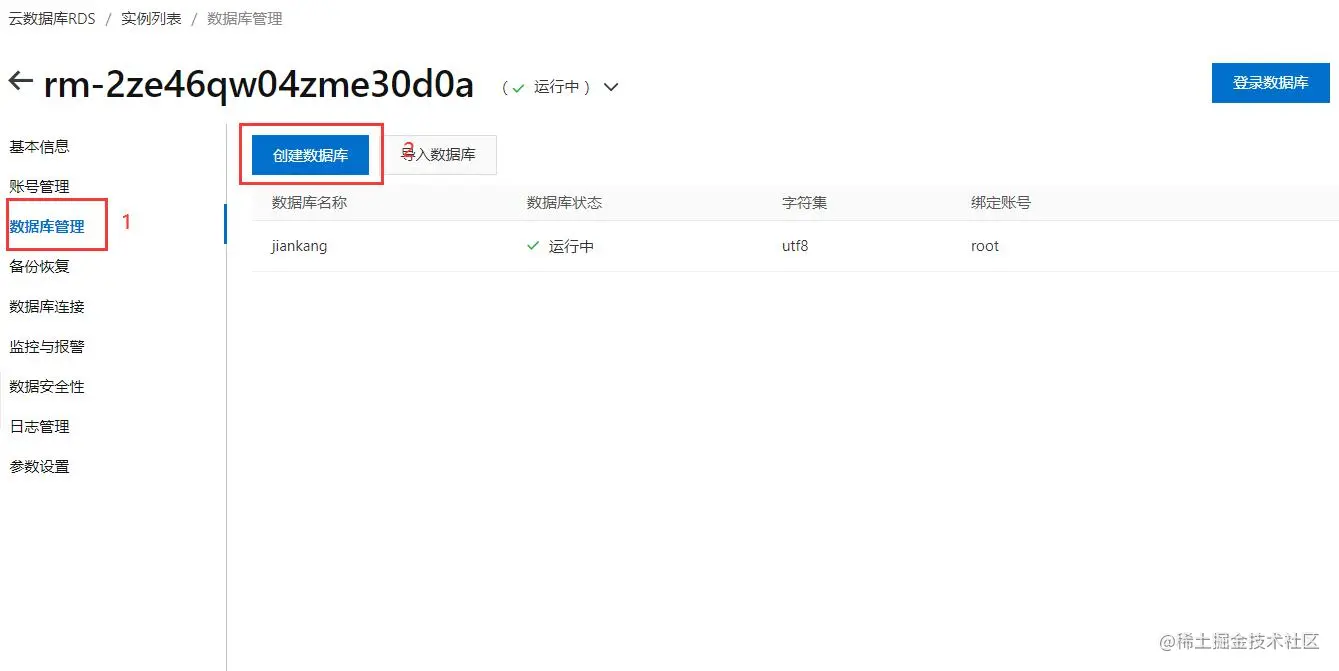Click the instance ID rm-2ze46qw04zme30d0a title
Image resolution: width=1339 pixels, height=671 pixels.
259,85
